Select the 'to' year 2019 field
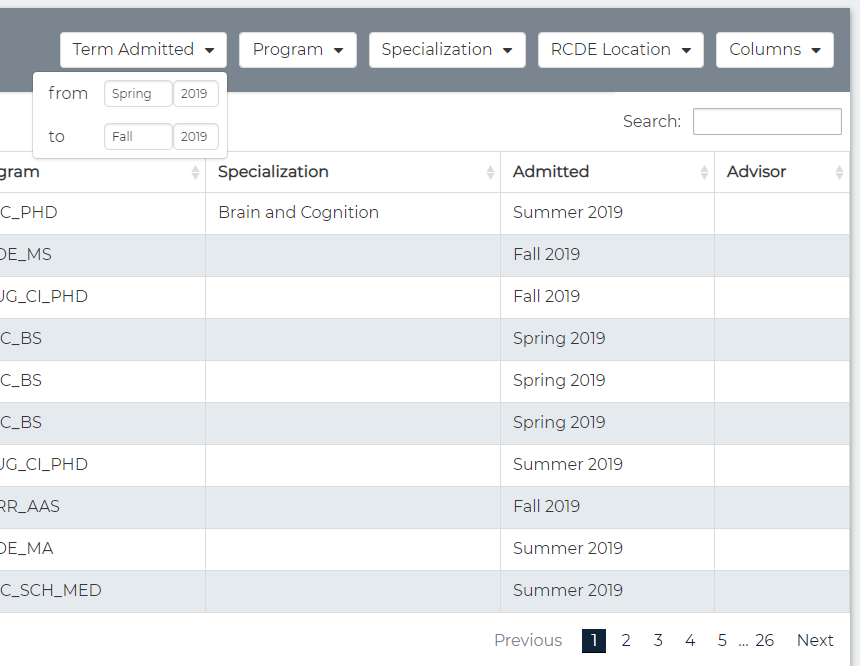Image resolution: width=860 pixels, height=666 pixels. 195,137
